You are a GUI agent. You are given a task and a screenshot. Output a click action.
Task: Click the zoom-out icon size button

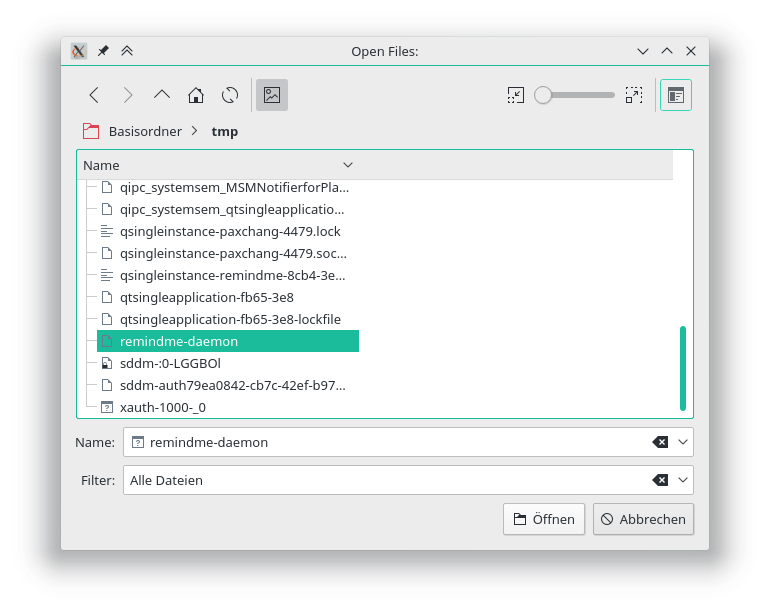(x=516, y=95)
